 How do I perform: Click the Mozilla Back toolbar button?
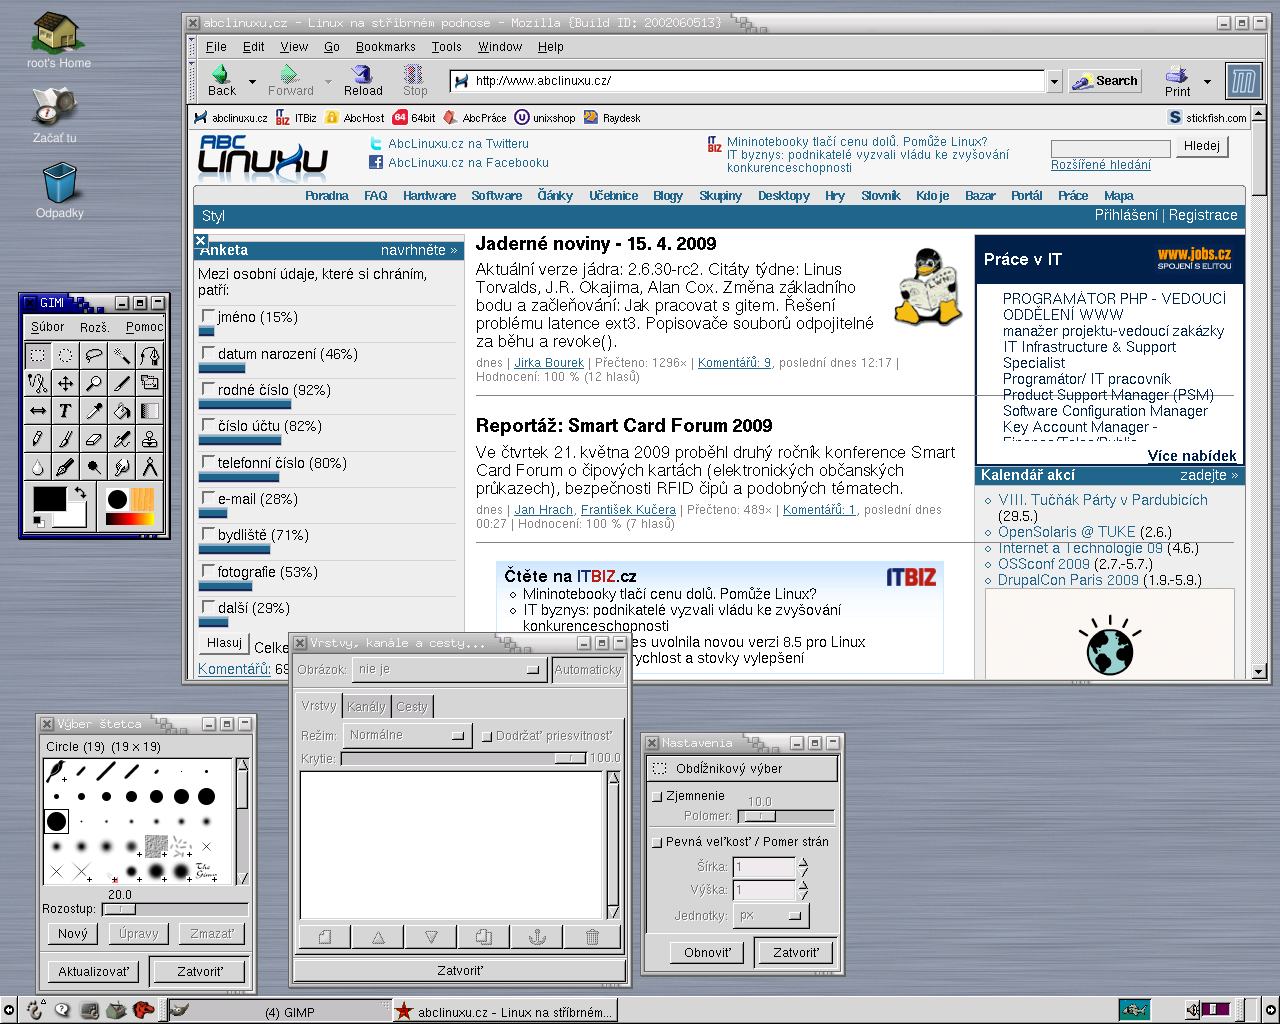coord(222,81)
